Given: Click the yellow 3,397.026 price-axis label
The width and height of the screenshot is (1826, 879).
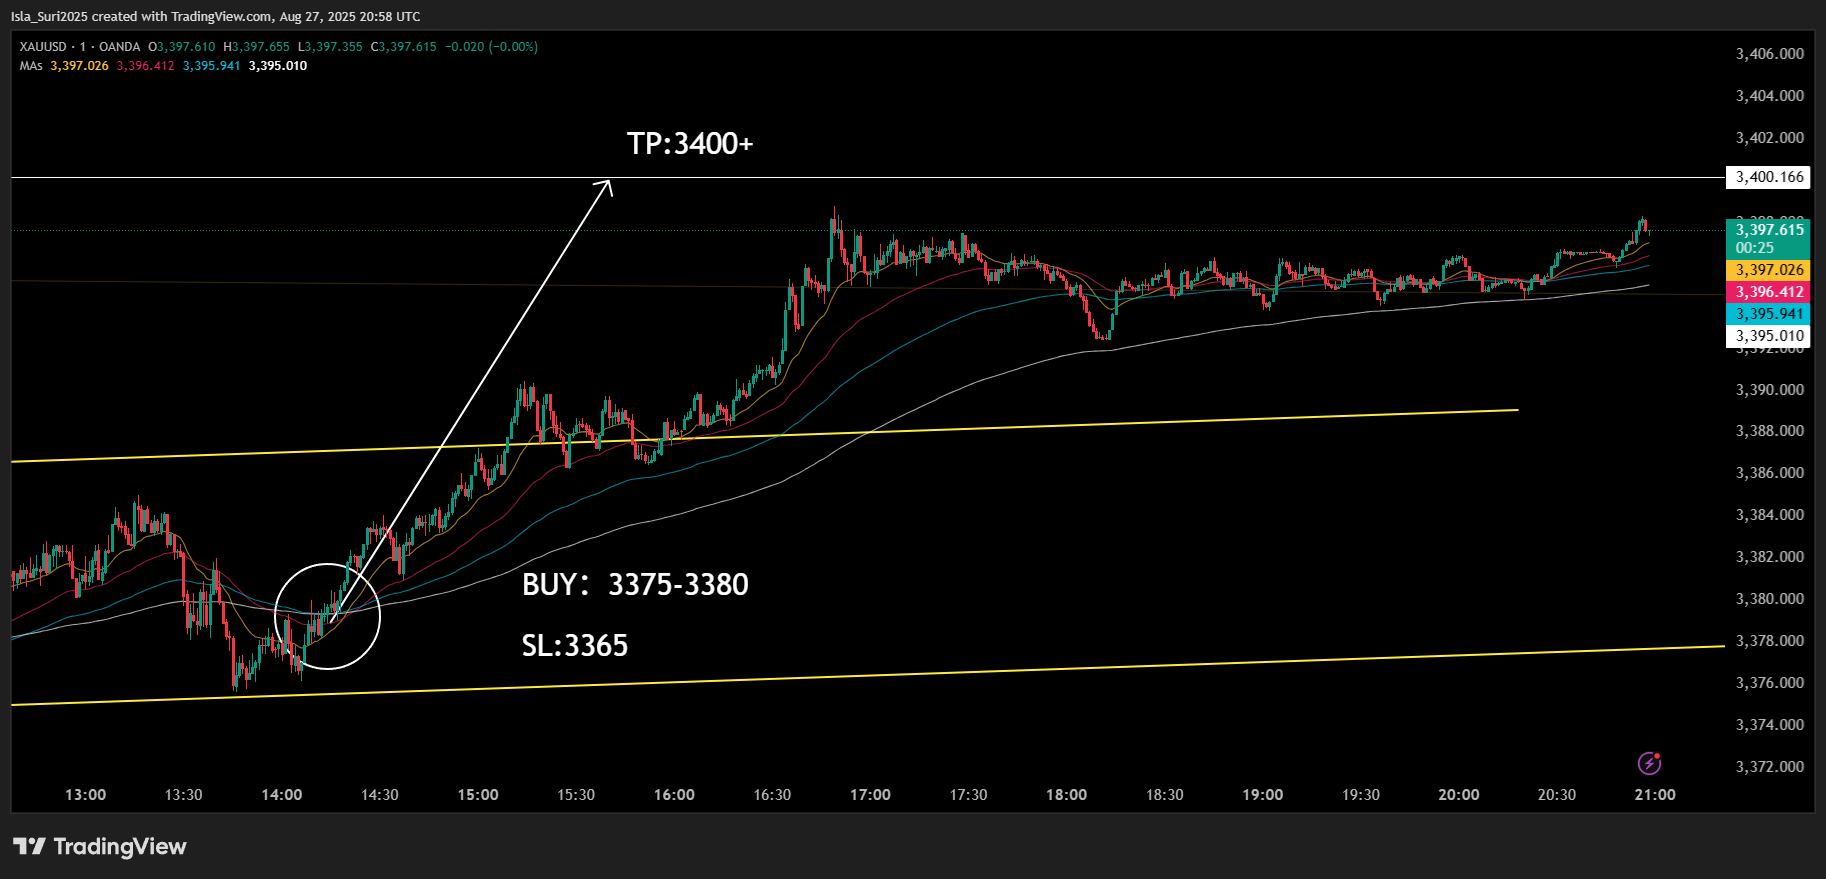Looking at the screenshot, I should click(x=1769, y=270).
